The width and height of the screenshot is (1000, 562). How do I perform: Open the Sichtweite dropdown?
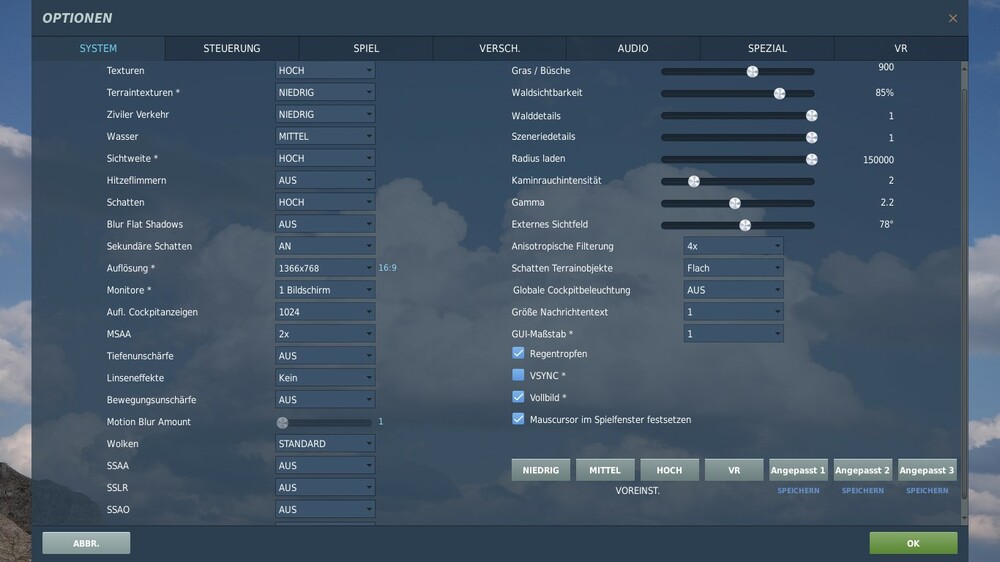tap(325, 158)
